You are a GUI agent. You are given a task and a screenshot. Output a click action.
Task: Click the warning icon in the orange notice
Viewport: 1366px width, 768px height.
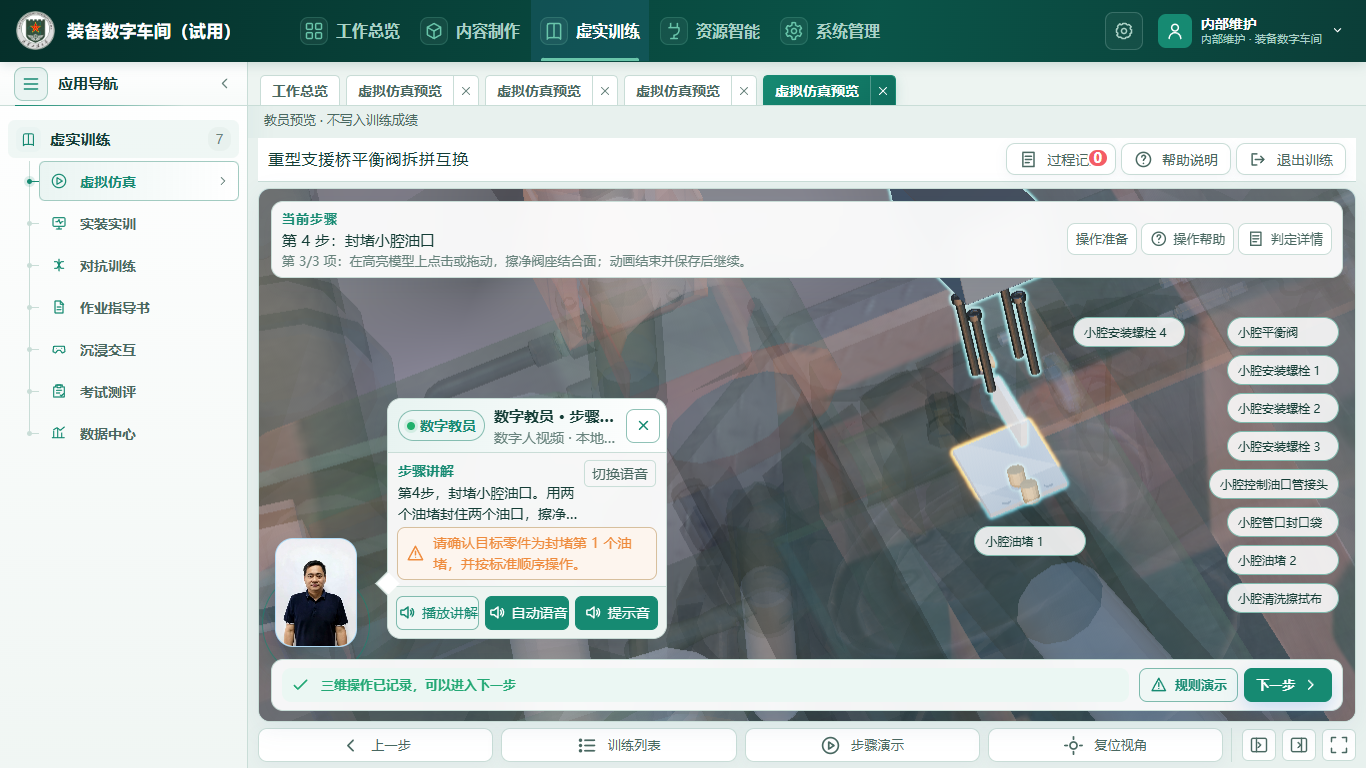point(415,553)
